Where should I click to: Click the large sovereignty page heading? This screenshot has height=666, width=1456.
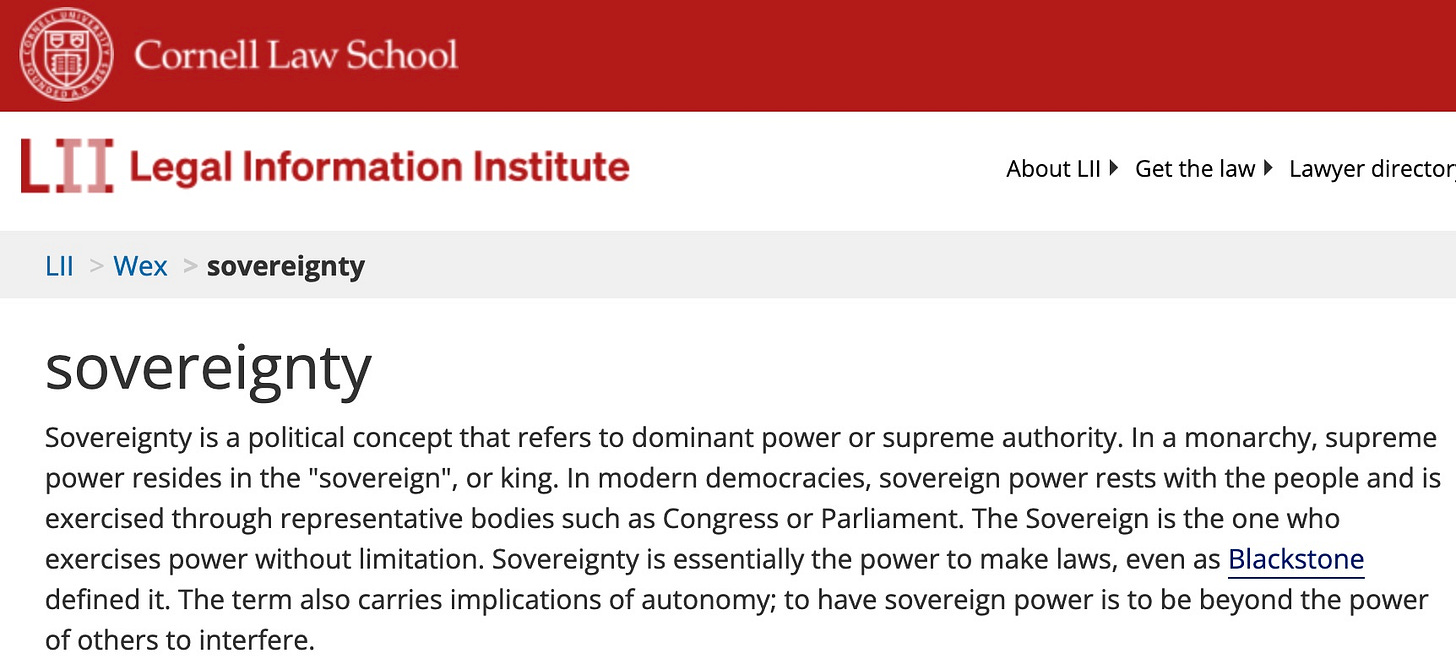208,369
